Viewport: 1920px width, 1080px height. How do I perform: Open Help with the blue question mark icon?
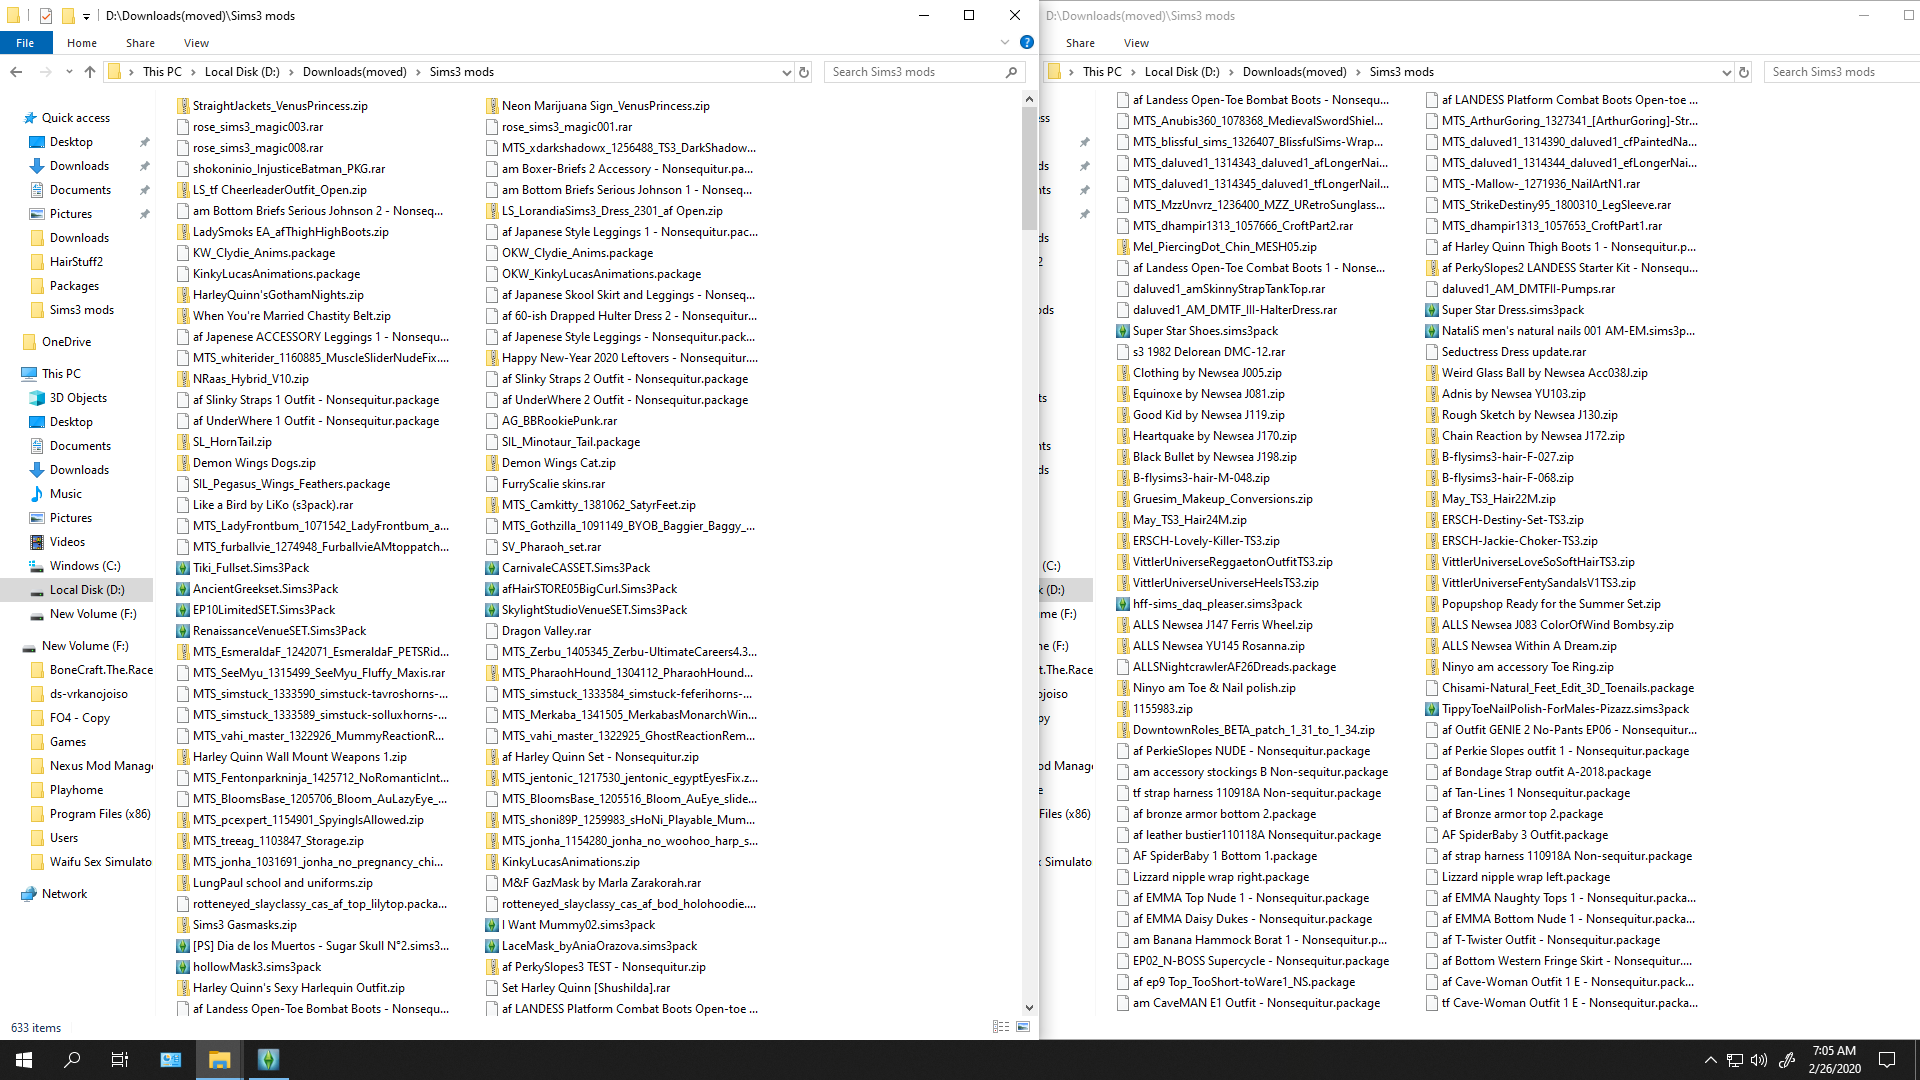[1026, 43]
